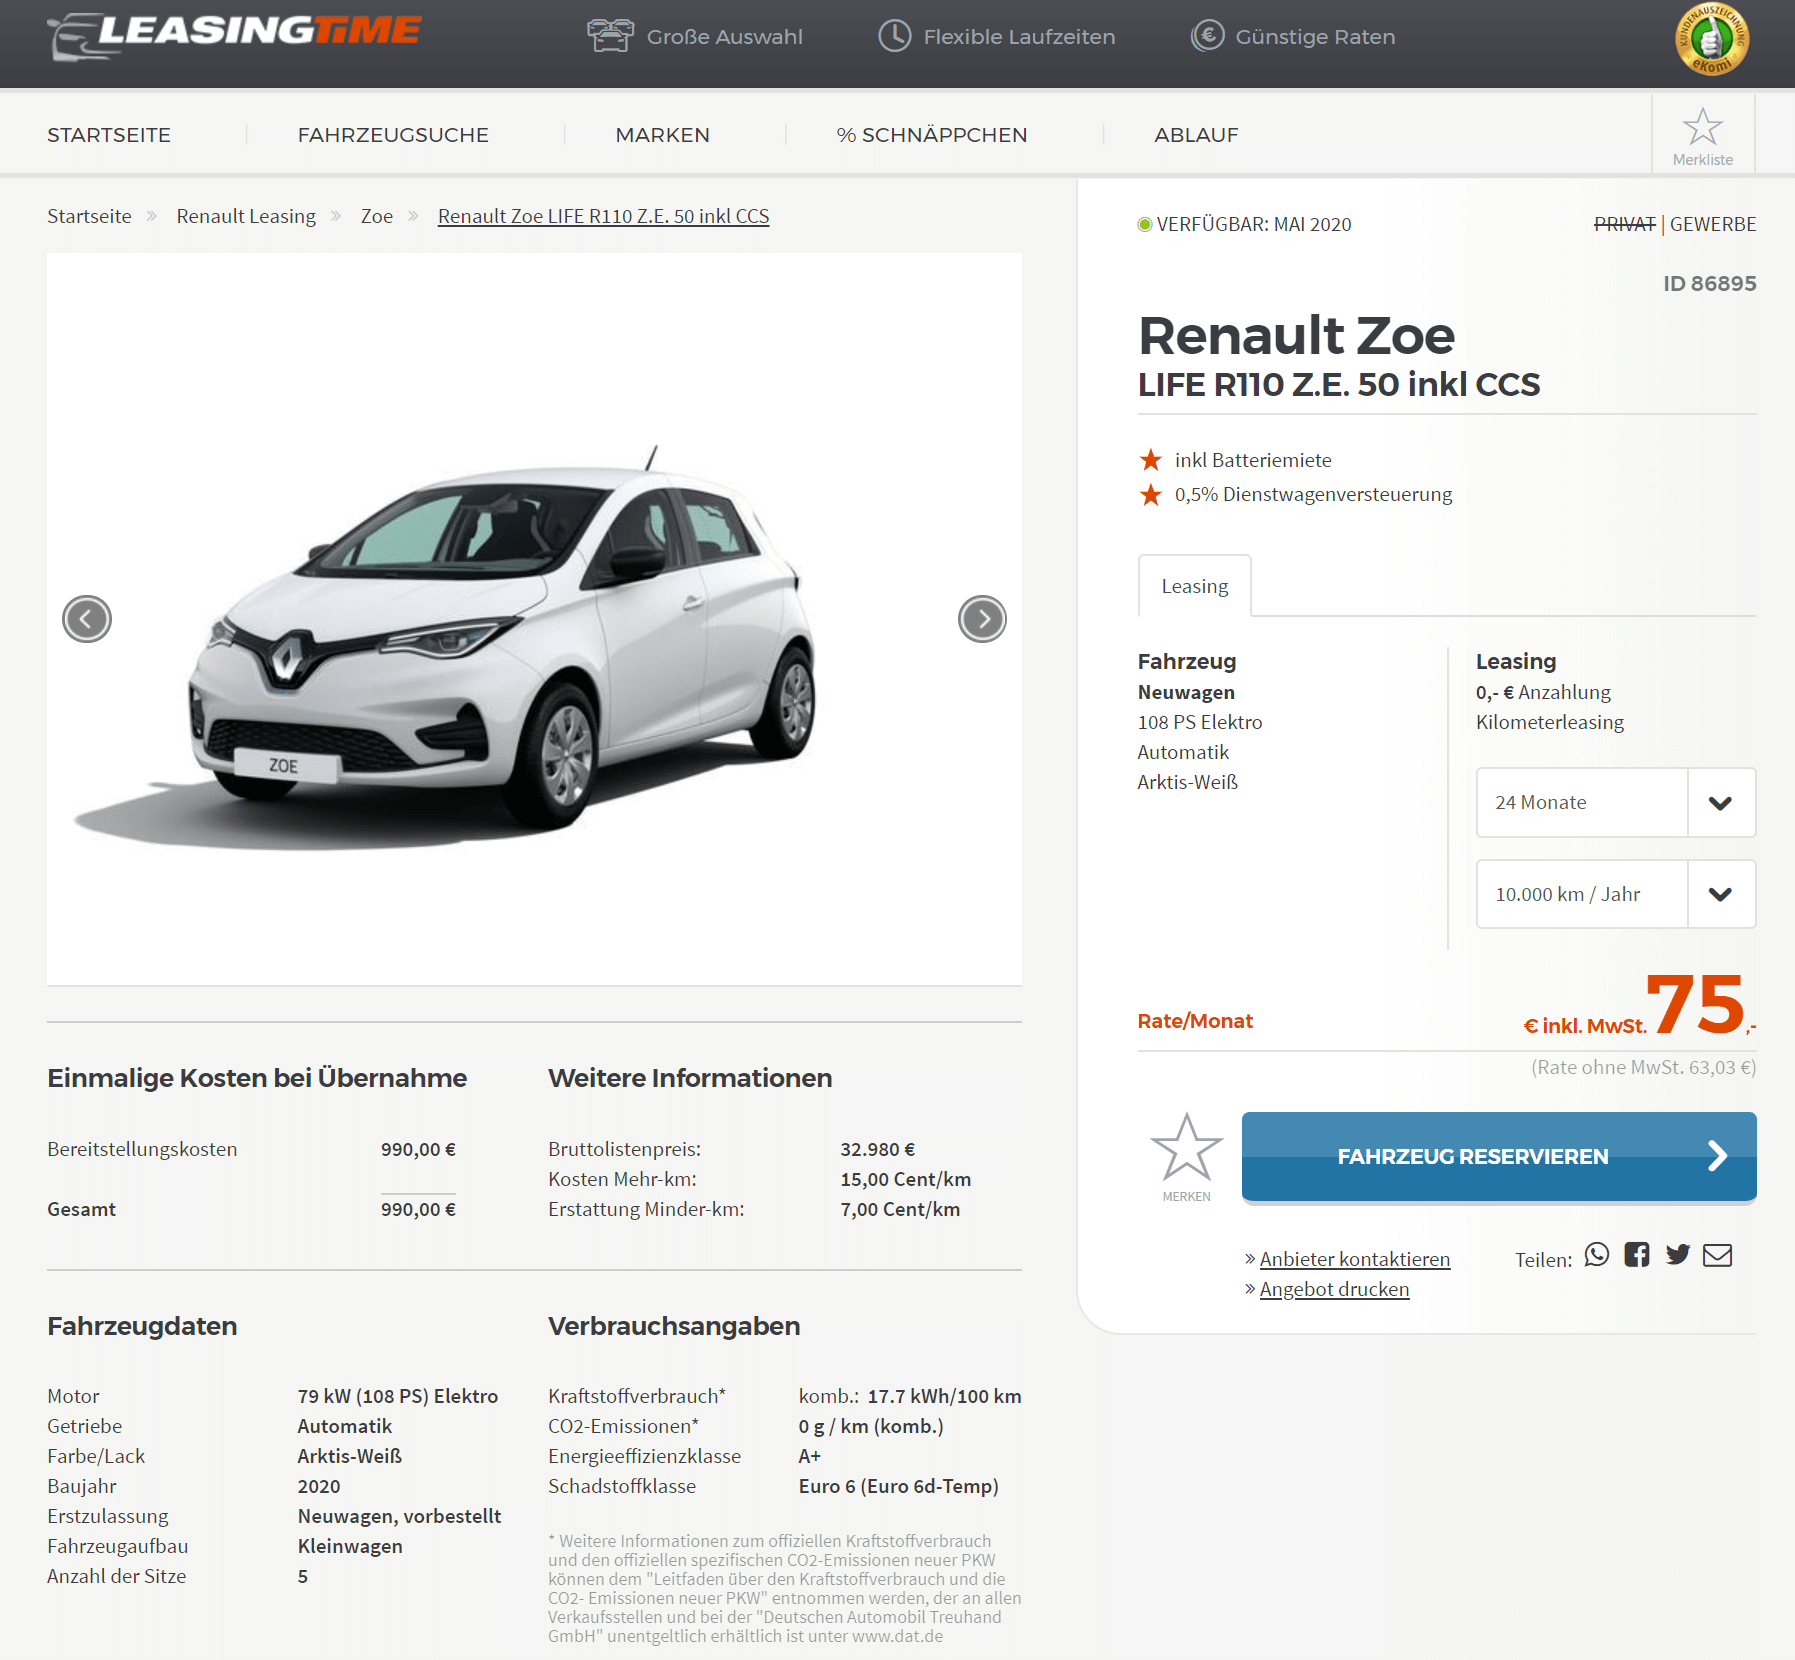Click the clock icon beside Flexible Laufzeiten

[895, 36]
